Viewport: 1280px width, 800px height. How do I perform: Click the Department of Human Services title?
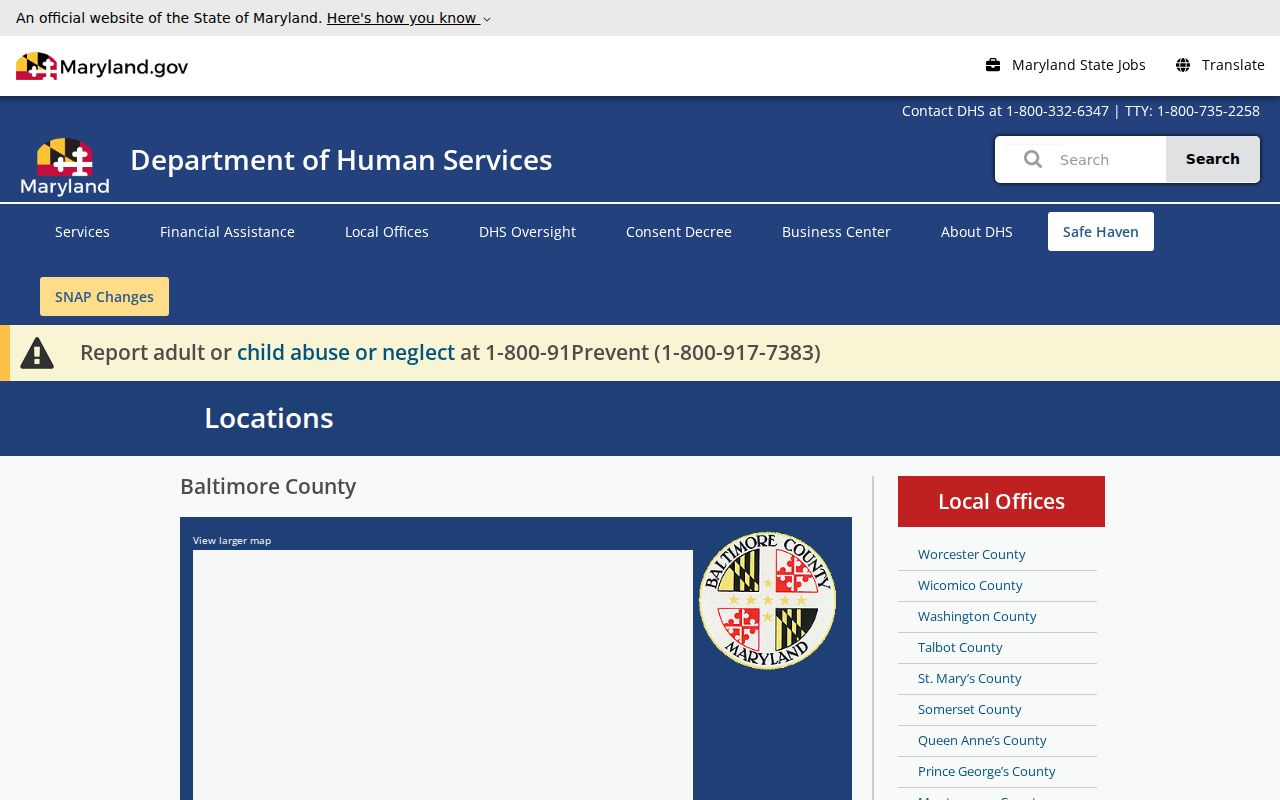pyautogui.click(x=341, y=160)
